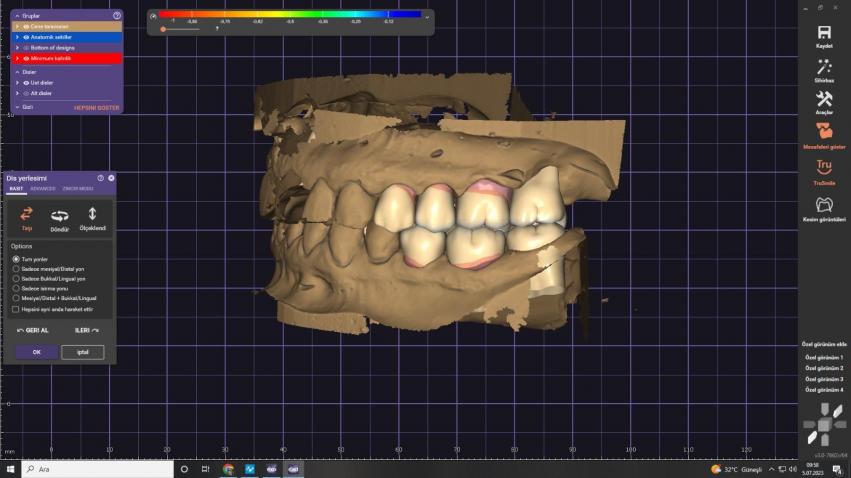Select the Tum yonler radio option
Screen dimensions: 851x478
(x=16, y=259)
